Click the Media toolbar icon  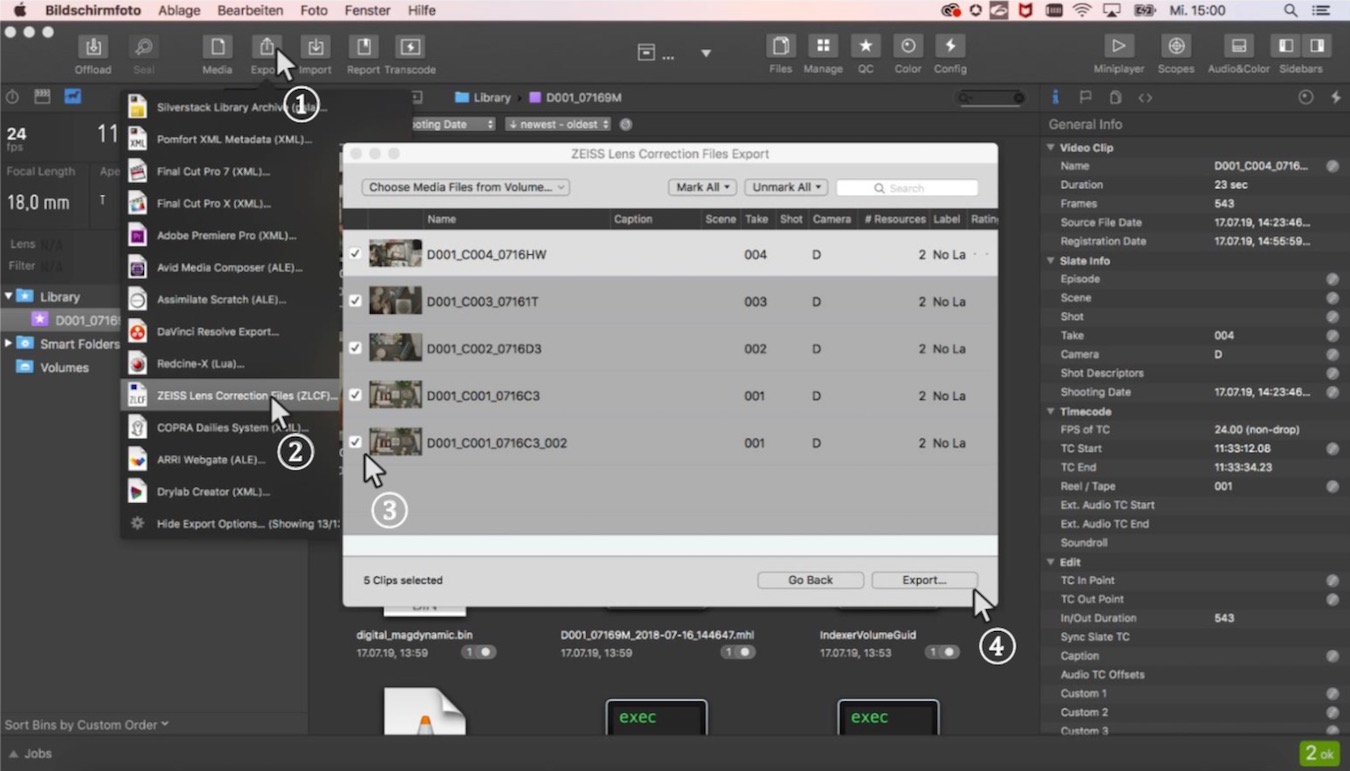pos(217,47)
